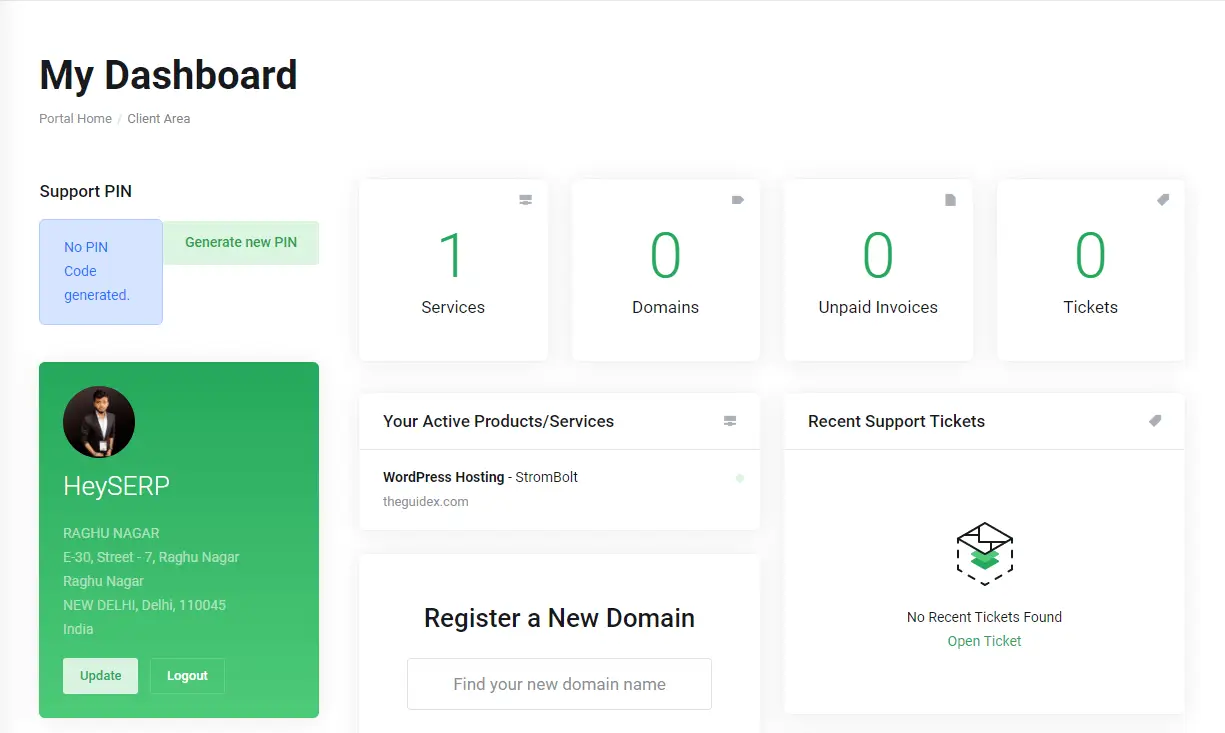The width and height of the screenshot is (1225, 733).
Task: Click the document icon on Unpaid Invoices card
Action: tap(950, 200)
